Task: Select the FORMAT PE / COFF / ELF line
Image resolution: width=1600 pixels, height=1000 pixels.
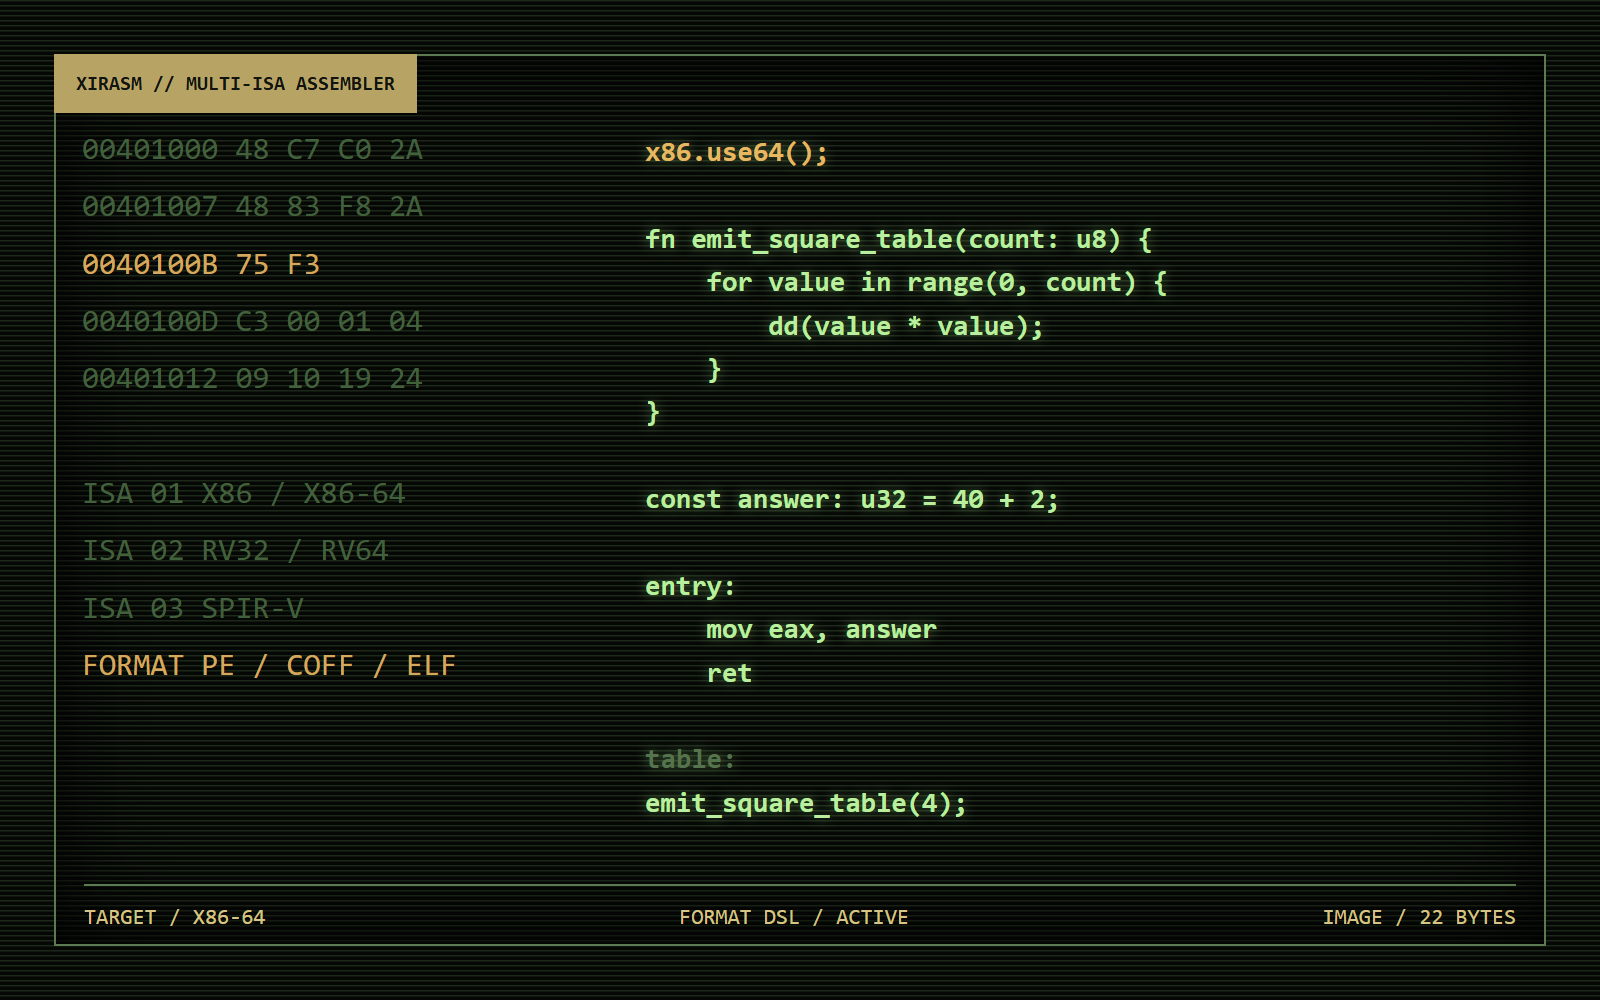Action: [x=269, y=666]
